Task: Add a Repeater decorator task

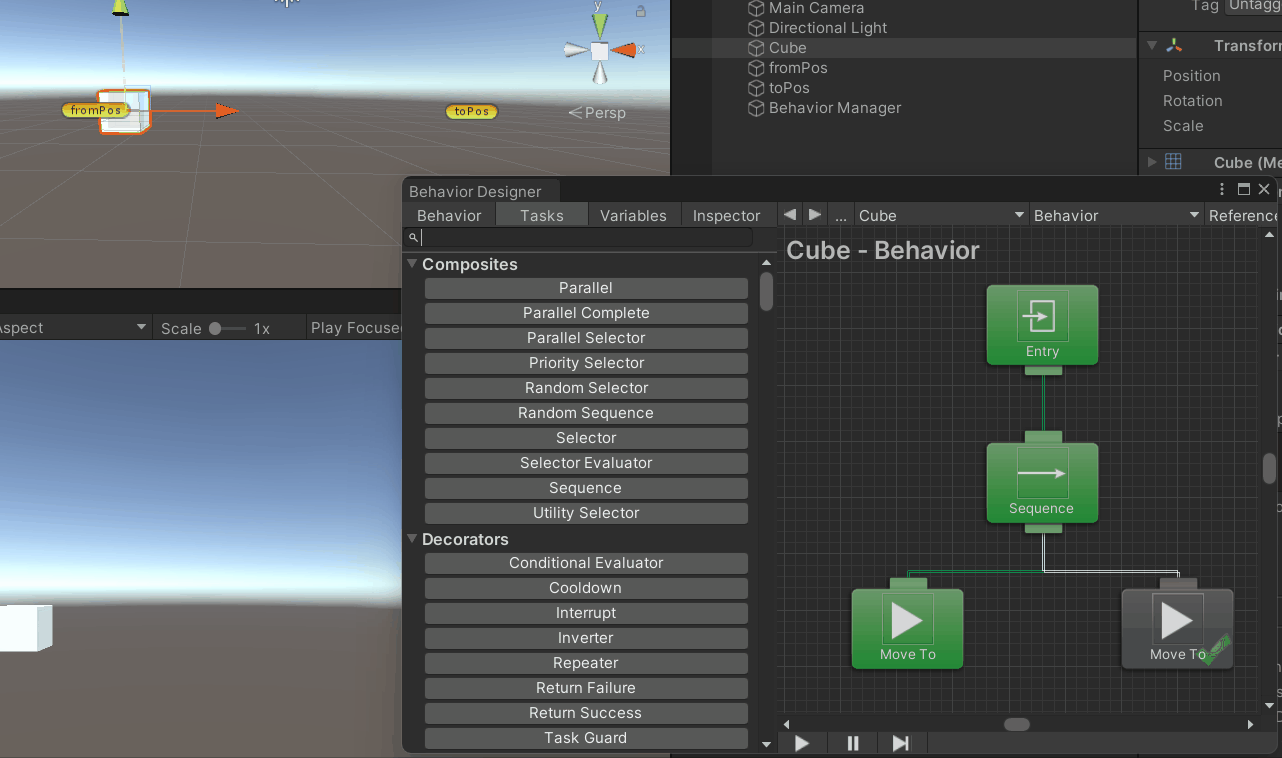Action: tap(586, 663)
